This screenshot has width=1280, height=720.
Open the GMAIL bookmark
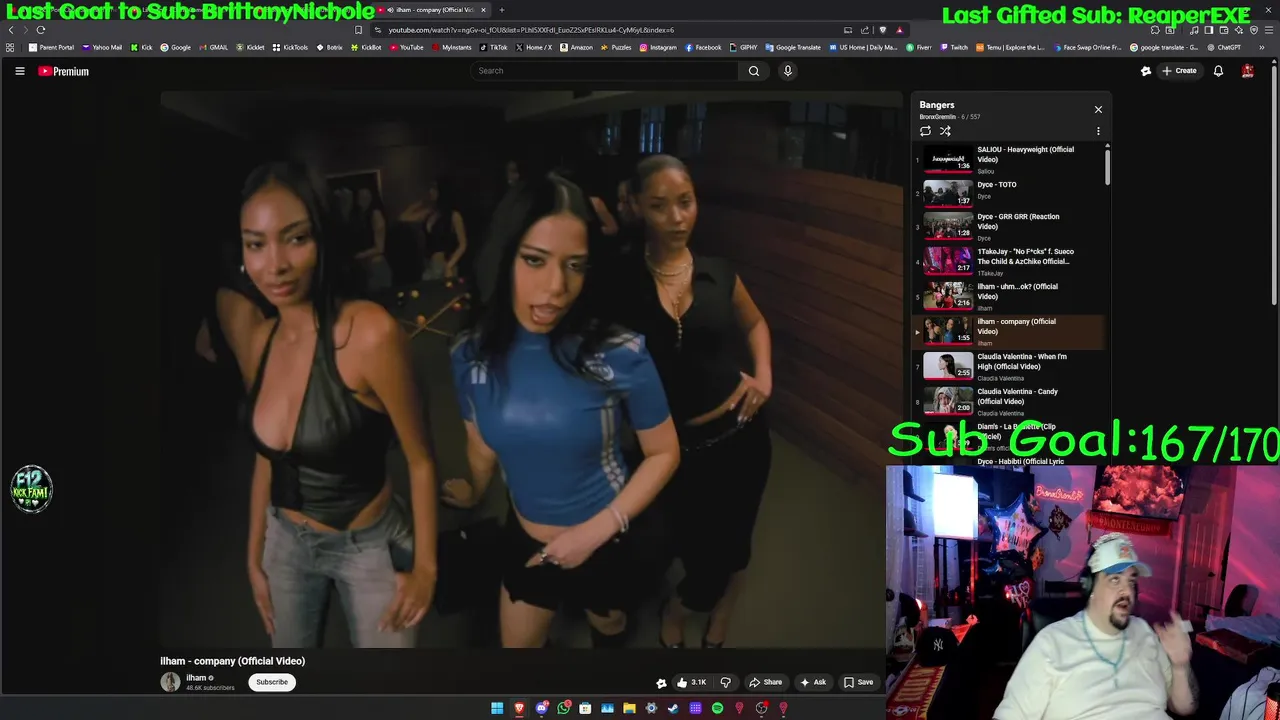213,47
